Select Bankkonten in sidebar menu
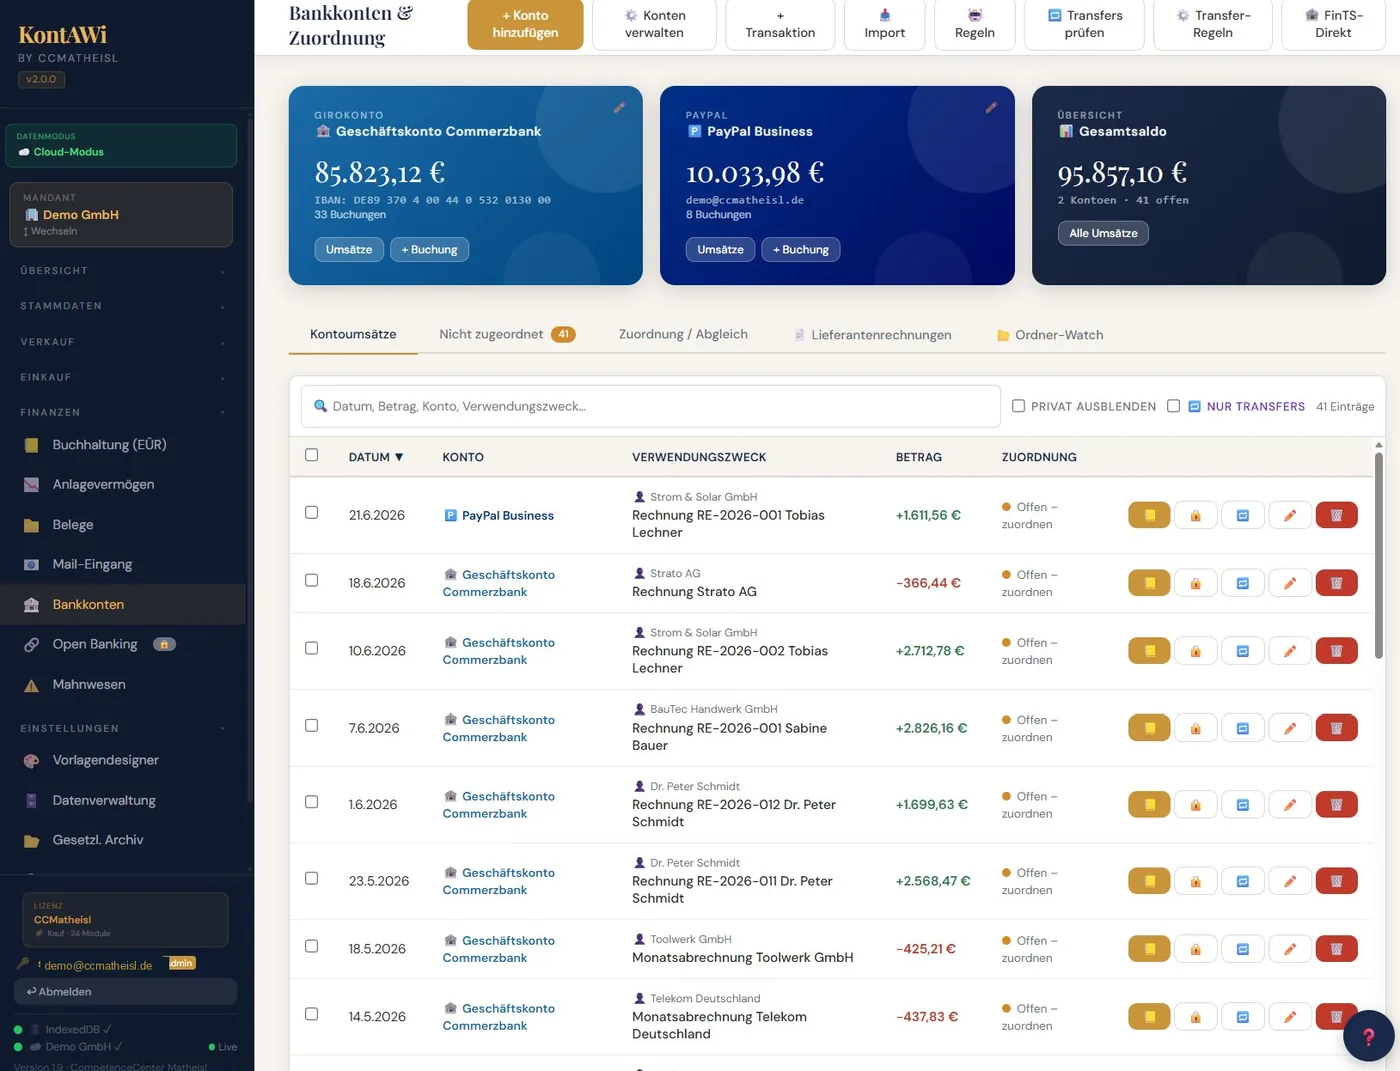The height and width of the screenshot is (1071, 1400). pos(123,604)
